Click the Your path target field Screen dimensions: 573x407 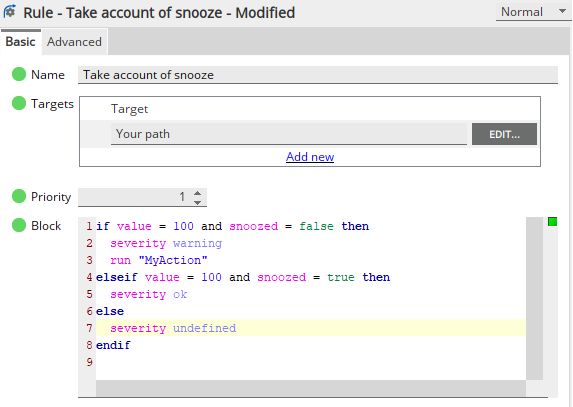coord(289,134)
